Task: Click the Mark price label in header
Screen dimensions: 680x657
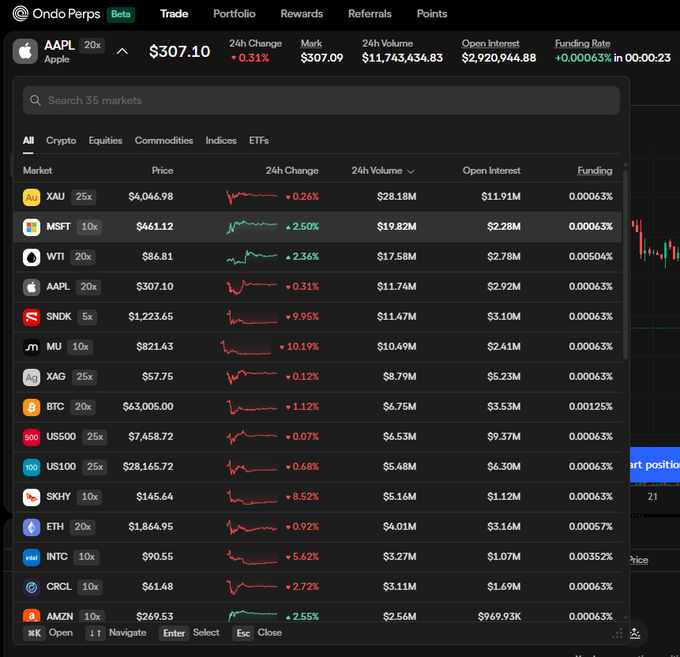Action: [311, 43]
